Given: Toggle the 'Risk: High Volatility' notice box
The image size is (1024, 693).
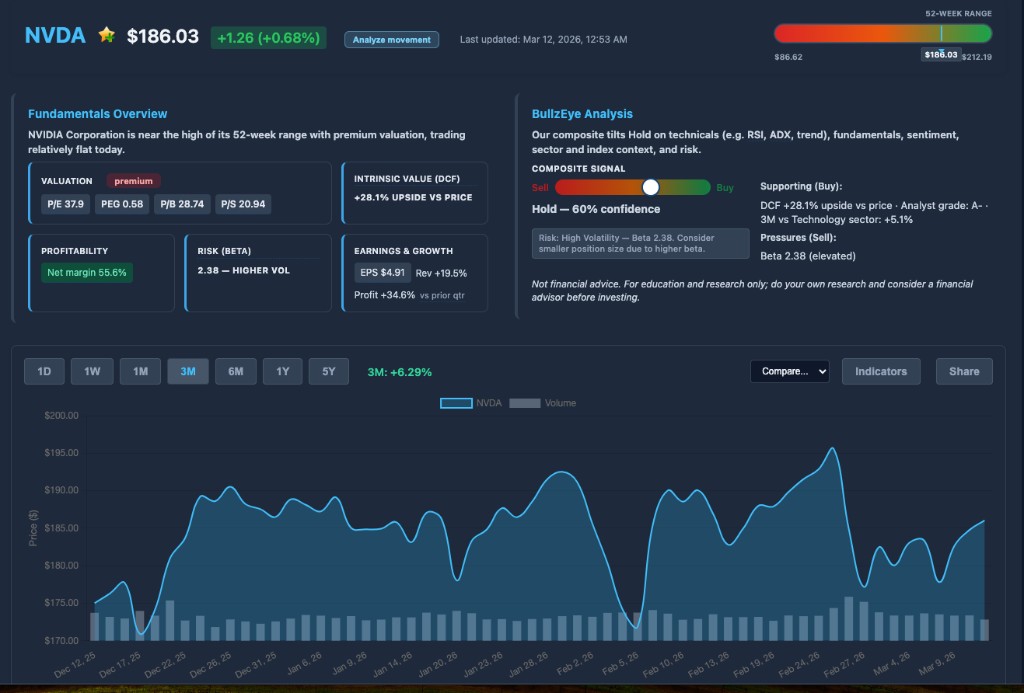Looking at the screenshot, I should point(635,242).
